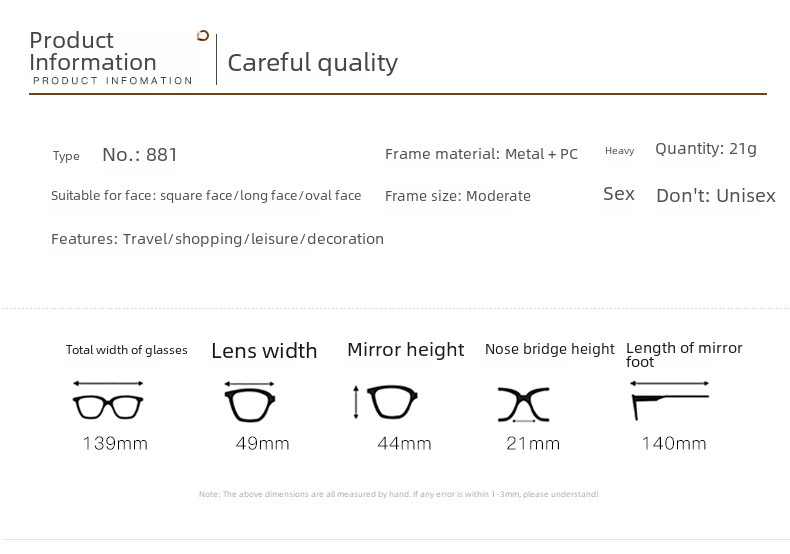Click the hand-measurement note at bottom
This screenshot has height=554, width=790.
click(x=399, y=494)
